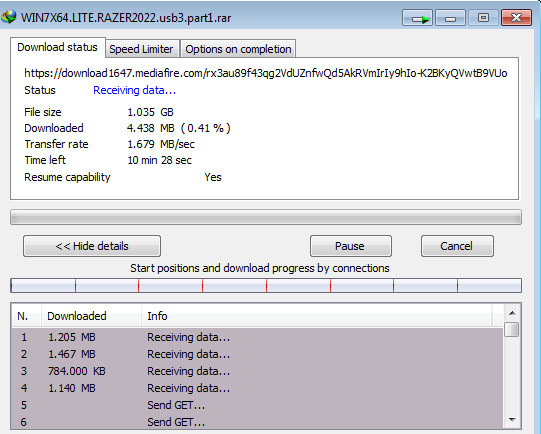Select connection 5 row Send GET
This screenshot has width=541, height=434.
tap(257, 405)
